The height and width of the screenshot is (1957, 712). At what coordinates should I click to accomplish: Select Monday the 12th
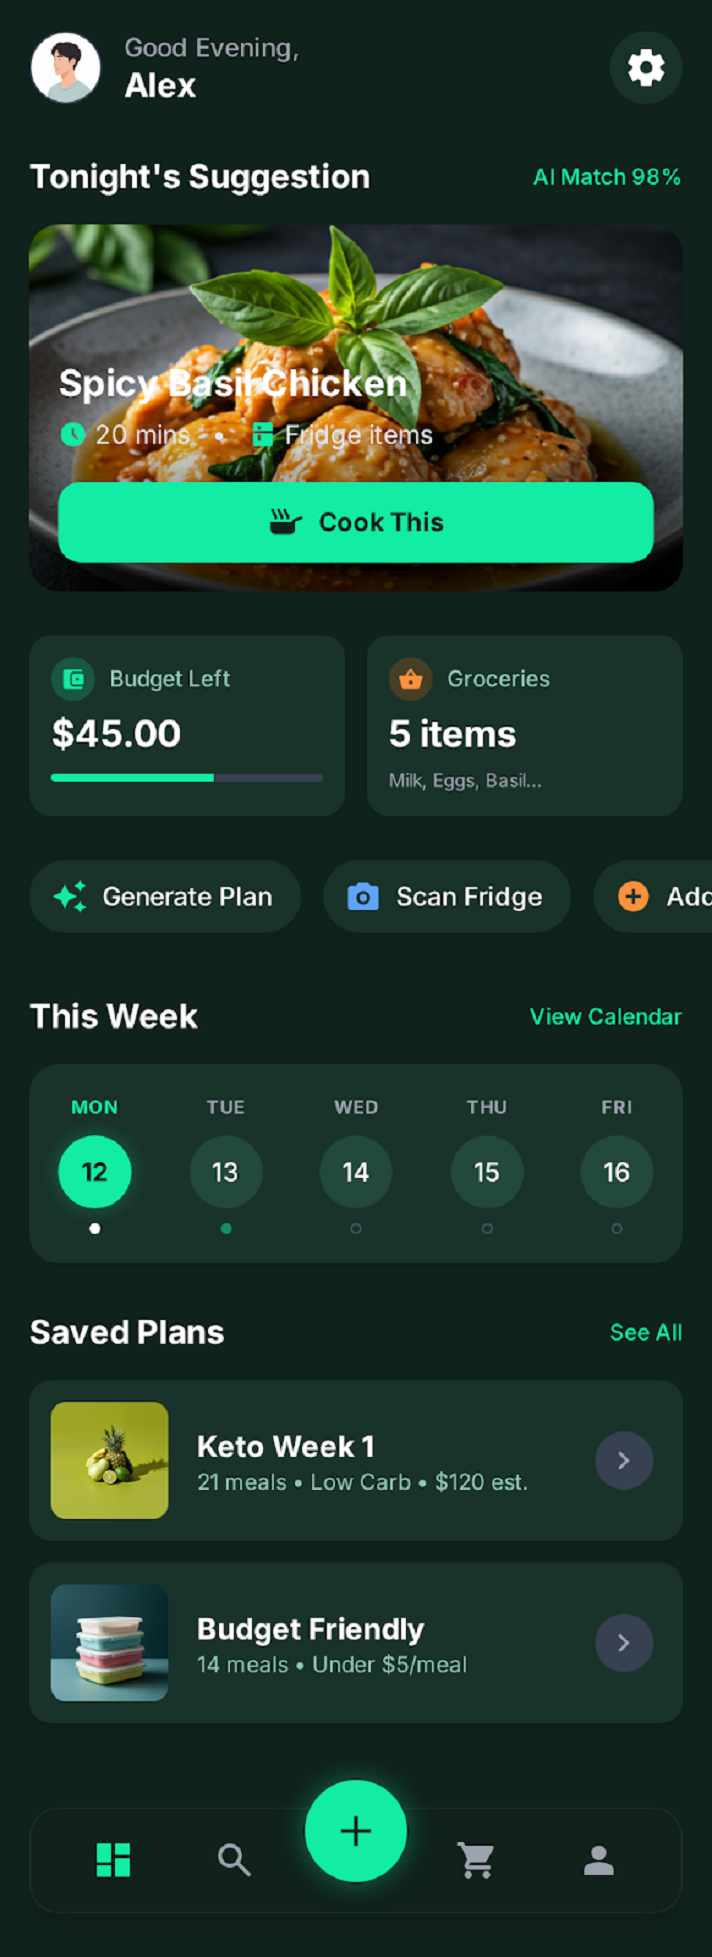pyautogui.click(x=95, y=1171)
